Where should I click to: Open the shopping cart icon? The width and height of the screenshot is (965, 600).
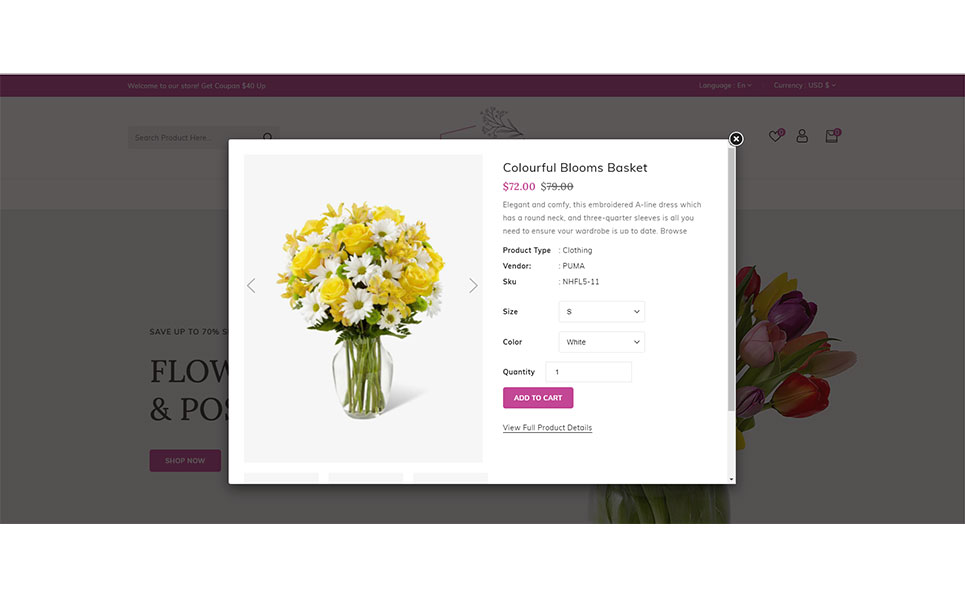click(x=832, y=136)
